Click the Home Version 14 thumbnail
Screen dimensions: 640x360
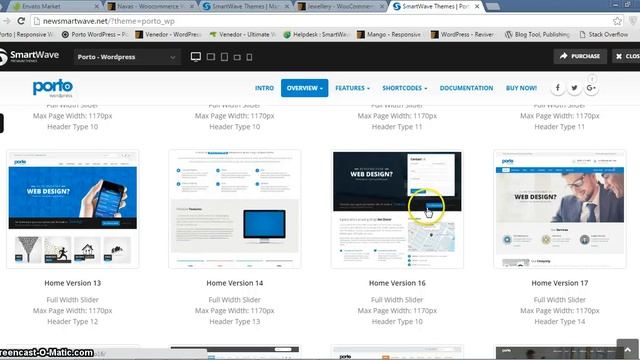[235, 209]
